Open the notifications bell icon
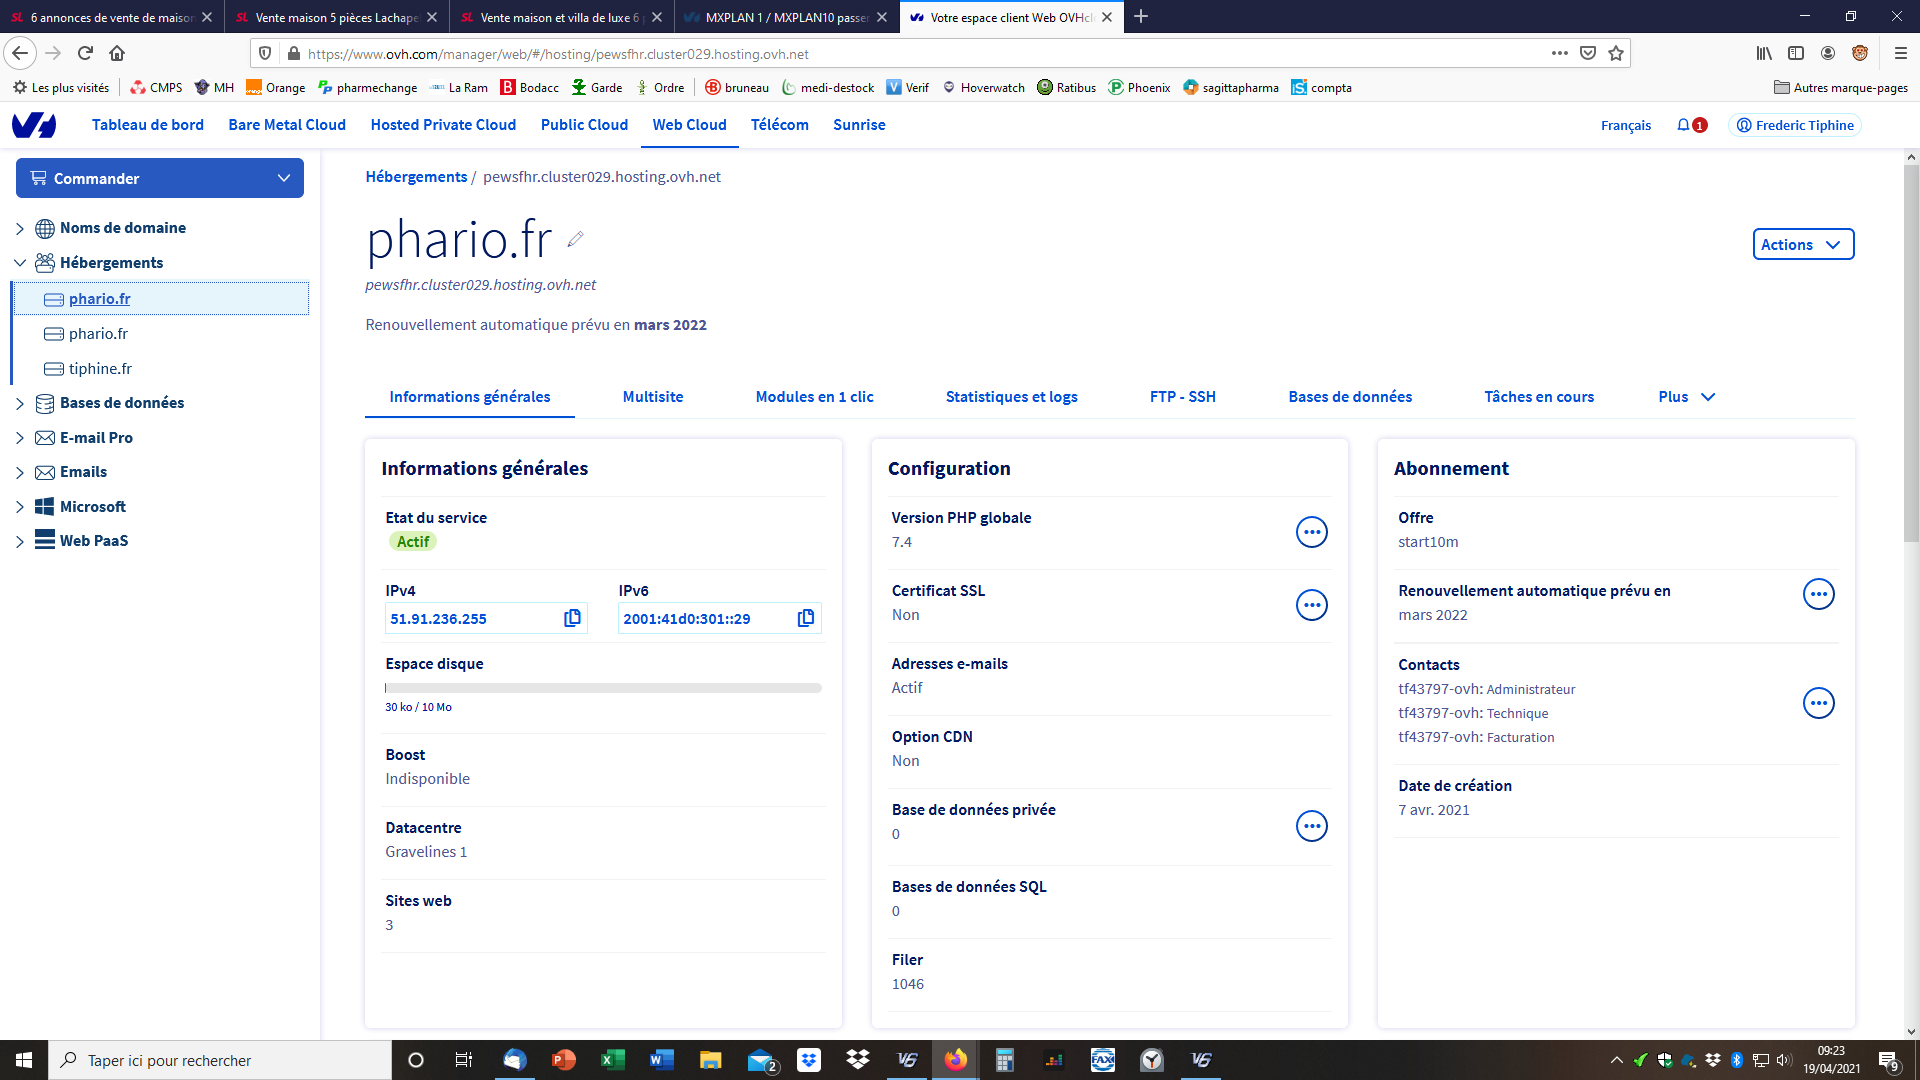Image resolution: width=1920 pixels, height=1080 pixels. 1683,125
